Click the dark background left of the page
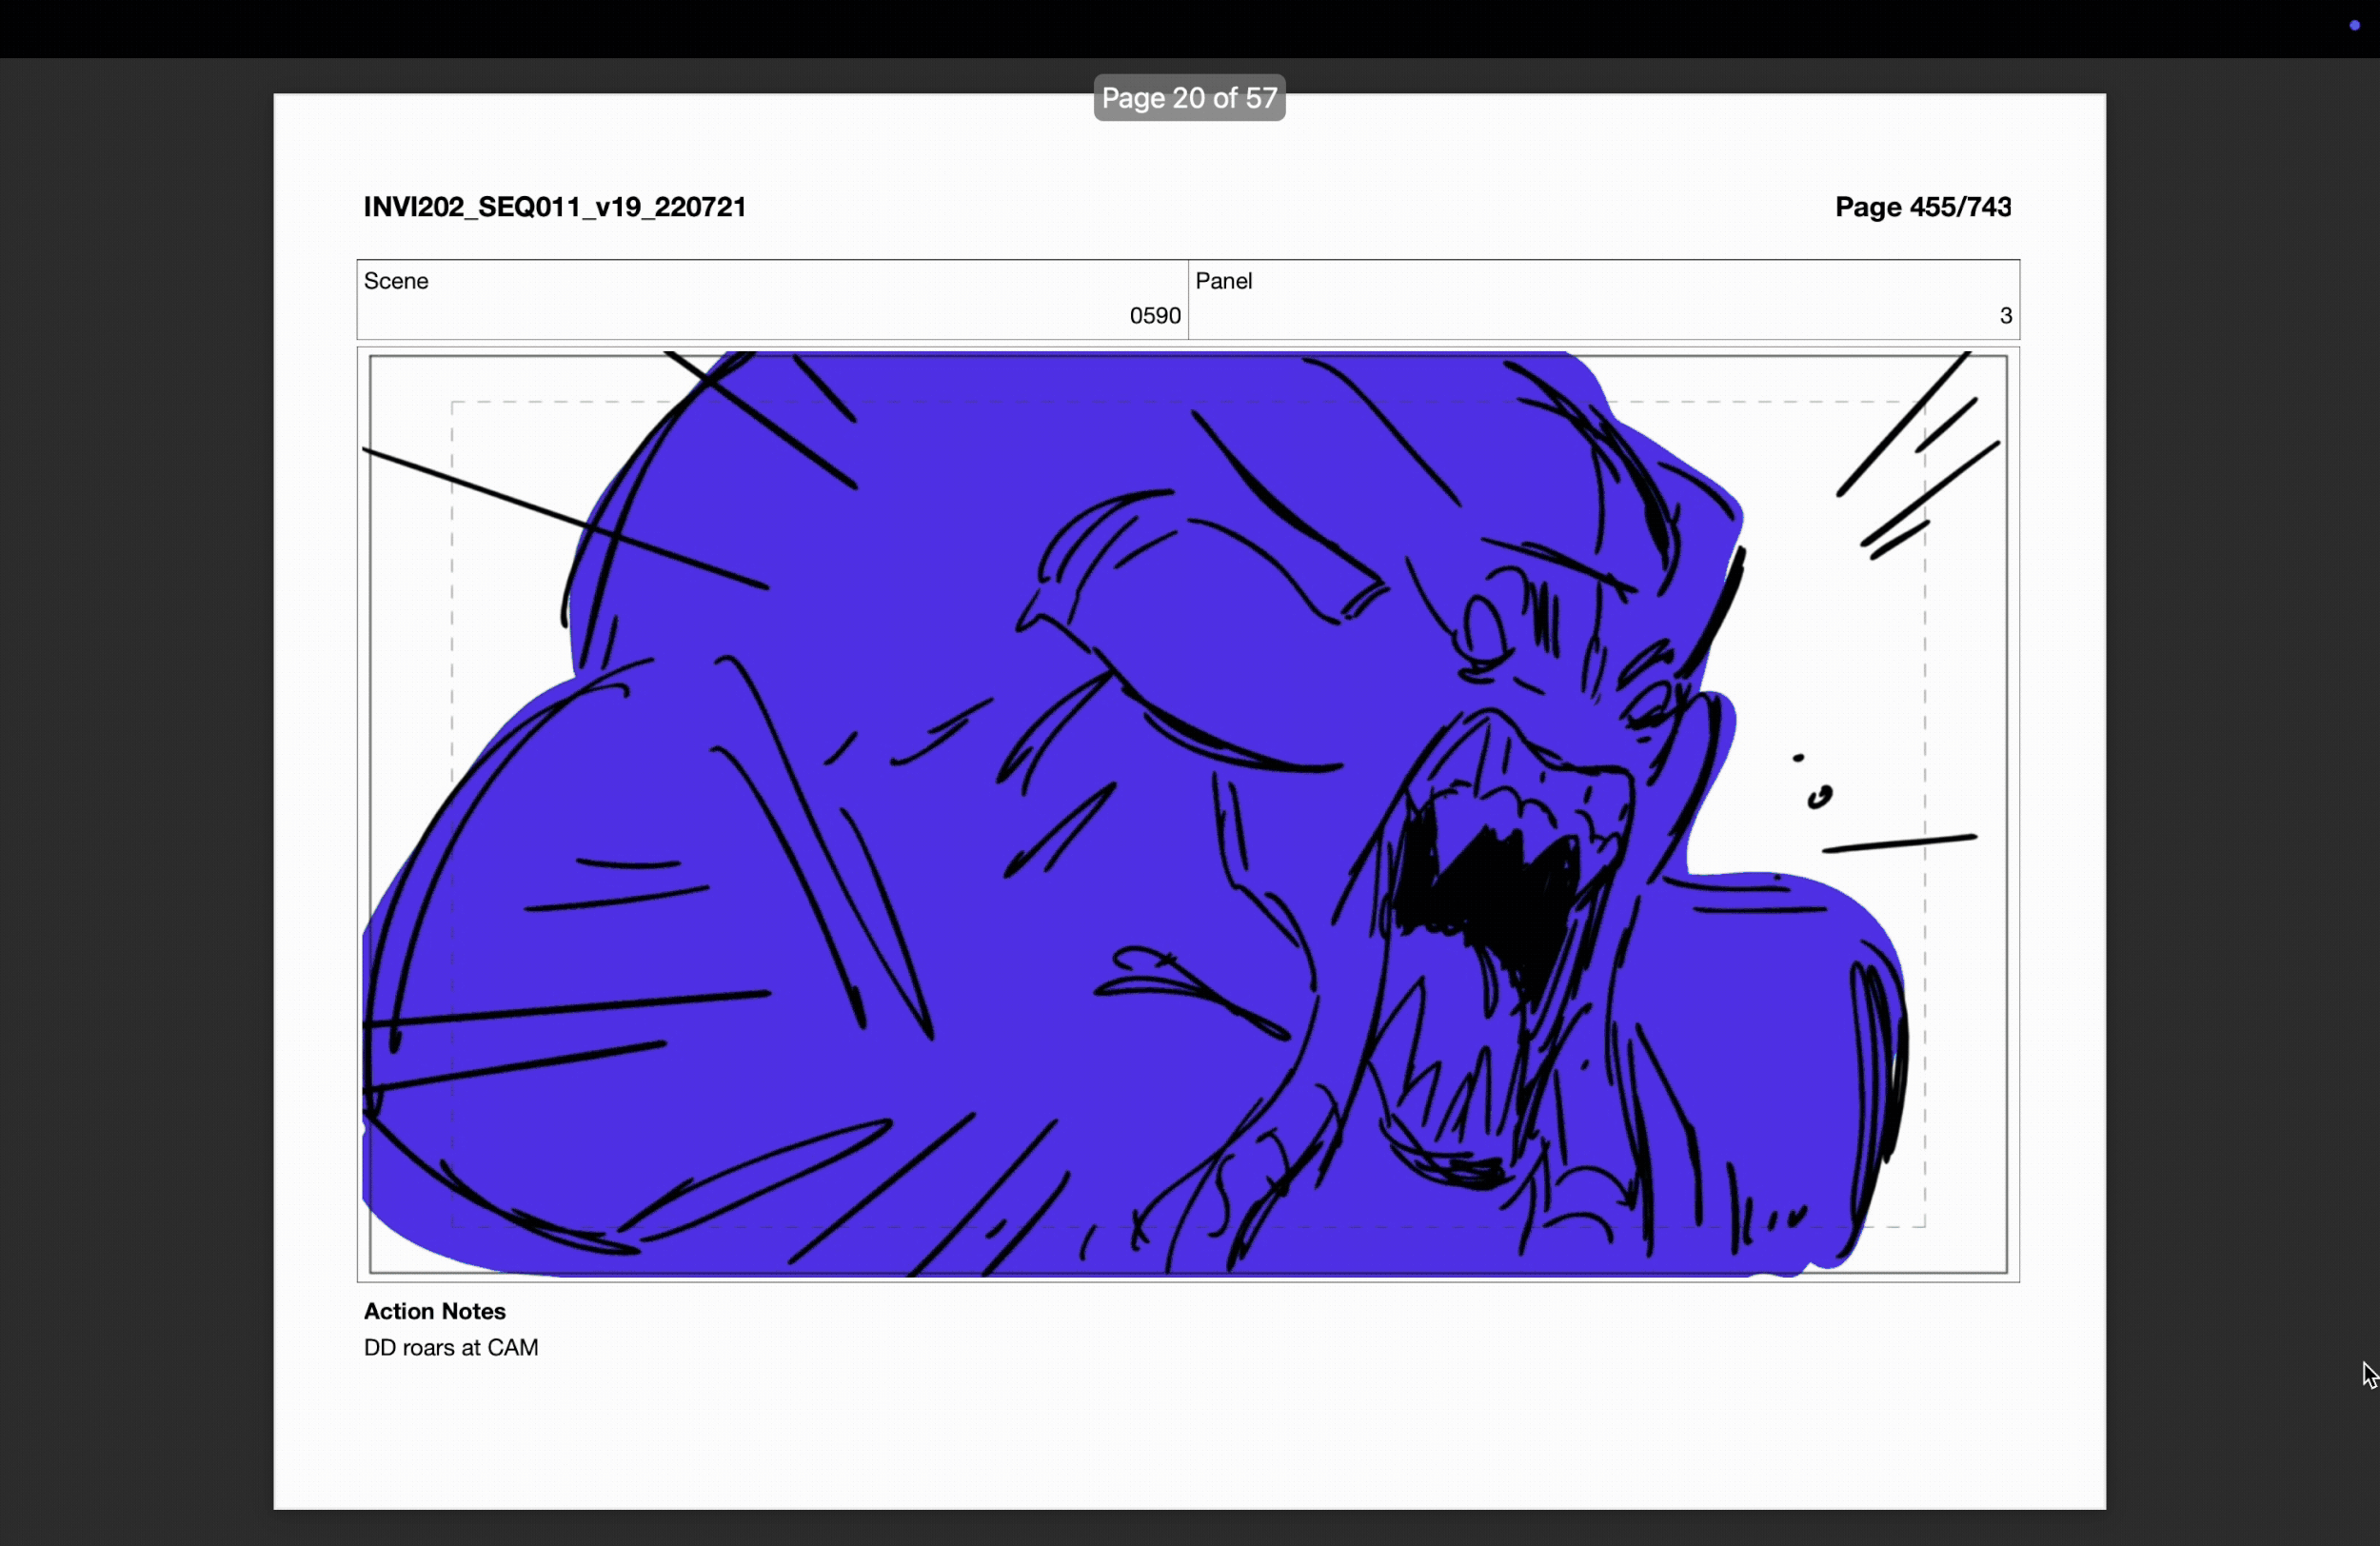 point(140,800)
